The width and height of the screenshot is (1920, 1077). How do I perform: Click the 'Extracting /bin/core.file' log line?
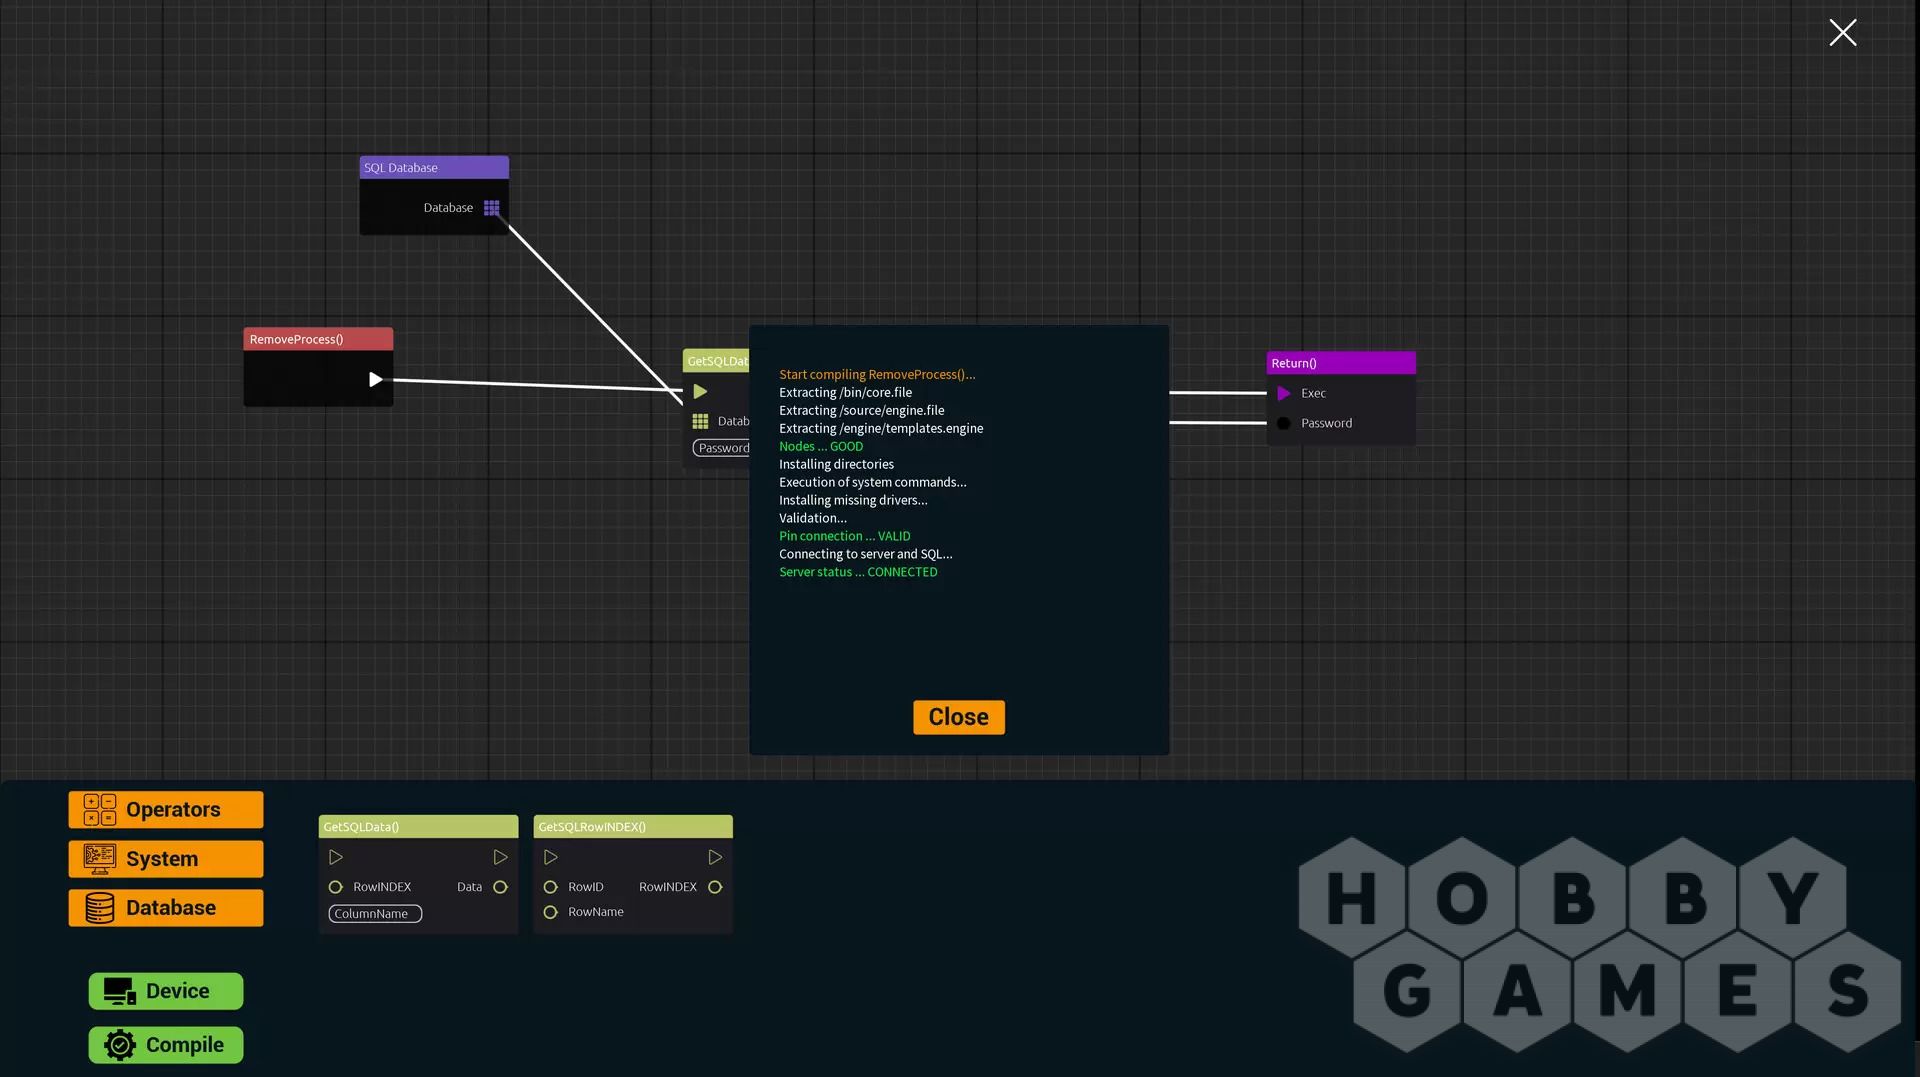click(x=845, y=393)
